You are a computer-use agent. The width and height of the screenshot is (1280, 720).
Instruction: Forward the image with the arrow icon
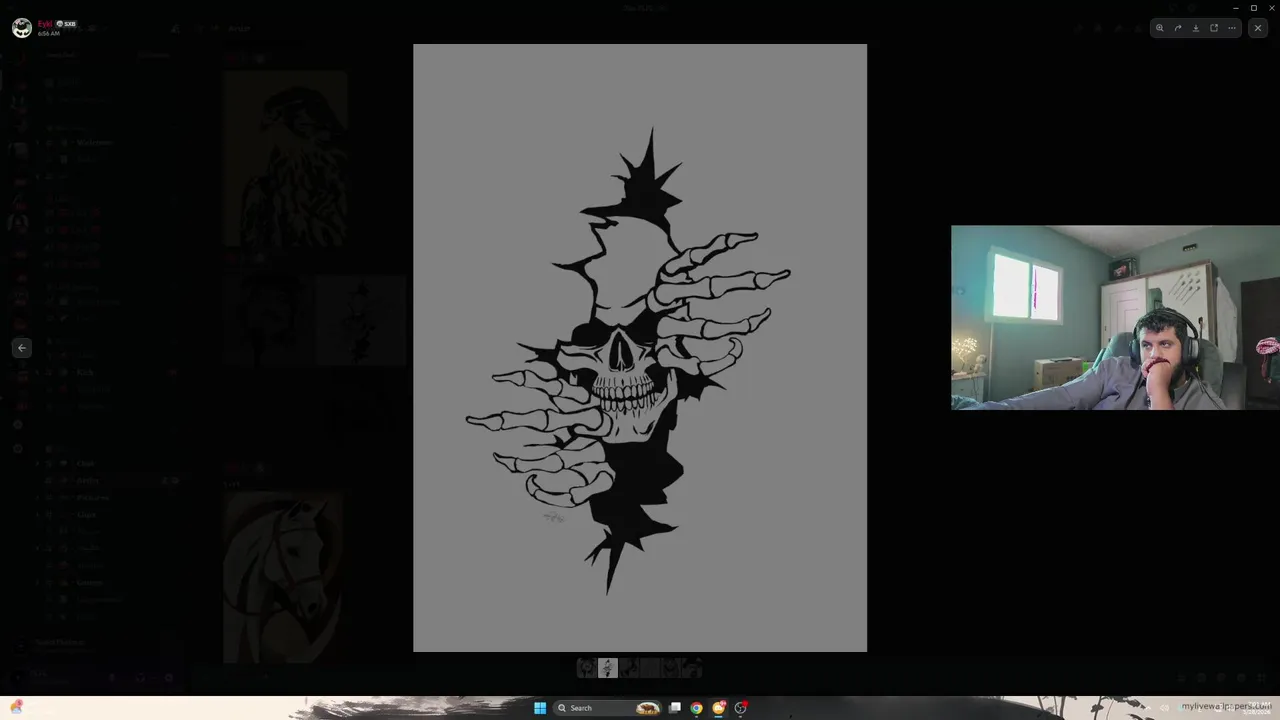1178,28
